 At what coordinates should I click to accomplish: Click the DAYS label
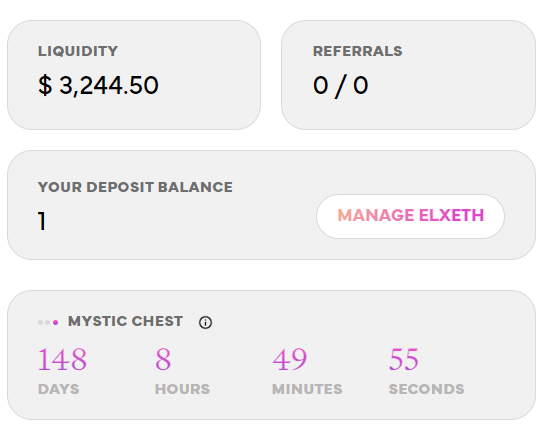(x=59, y=389)
